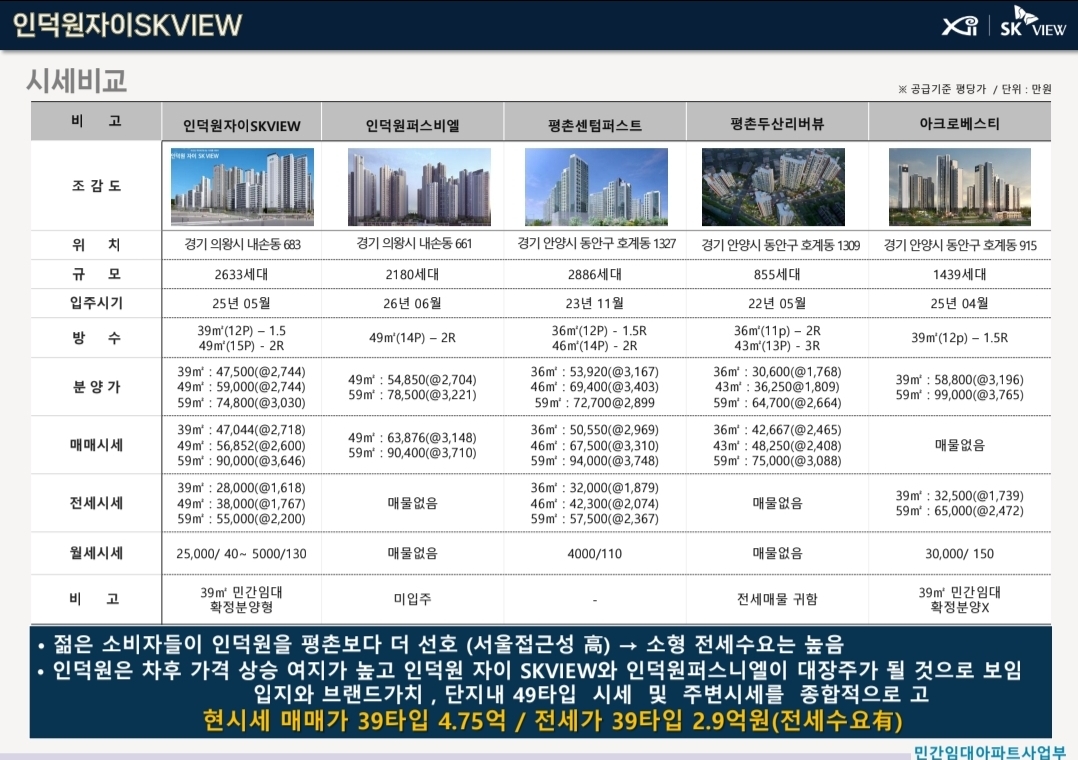This screenshot has height=760, width=1078.
Task: Select the yellow 현시세 매매가 summary line
Action: point(552,721)
